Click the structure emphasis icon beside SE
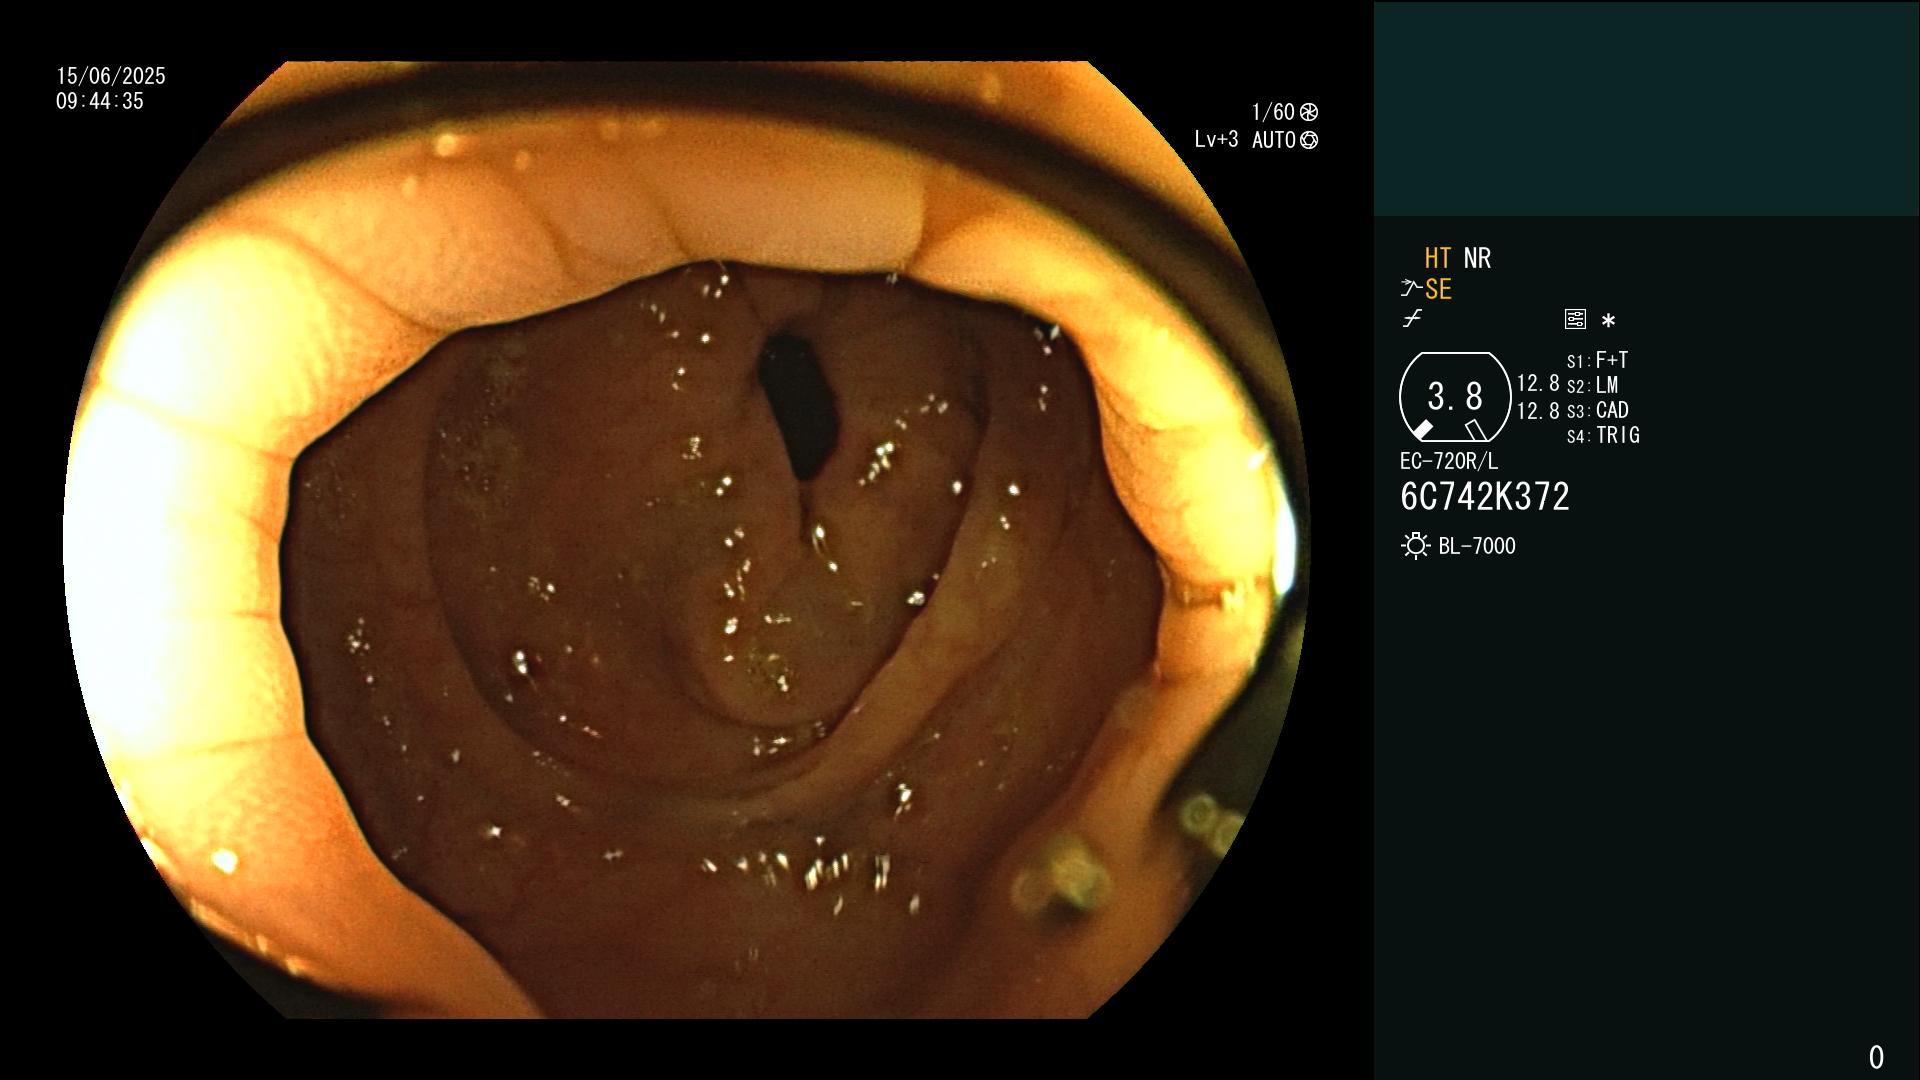The image size is (1920, 1080). [1411, 289]
